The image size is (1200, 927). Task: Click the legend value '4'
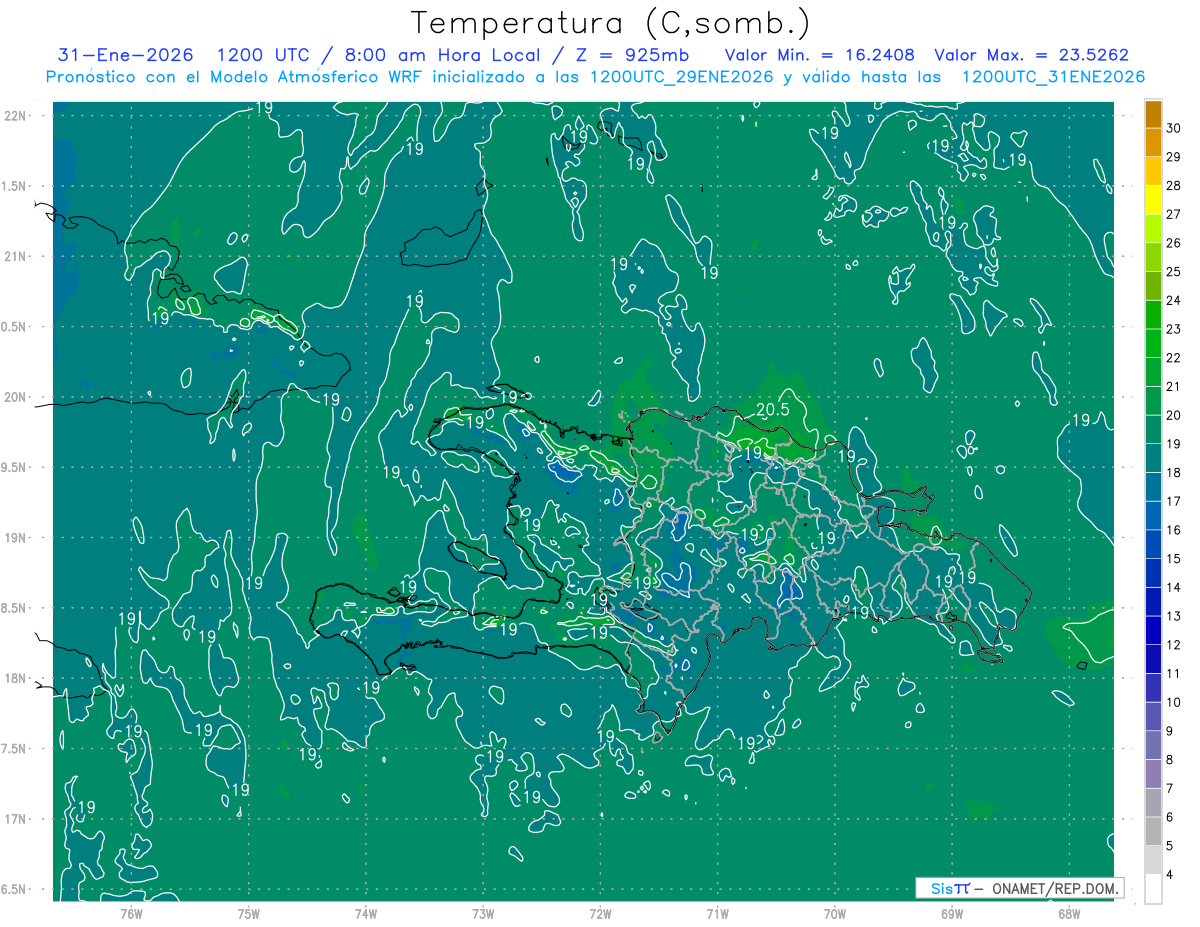[x=1171, y=875]
